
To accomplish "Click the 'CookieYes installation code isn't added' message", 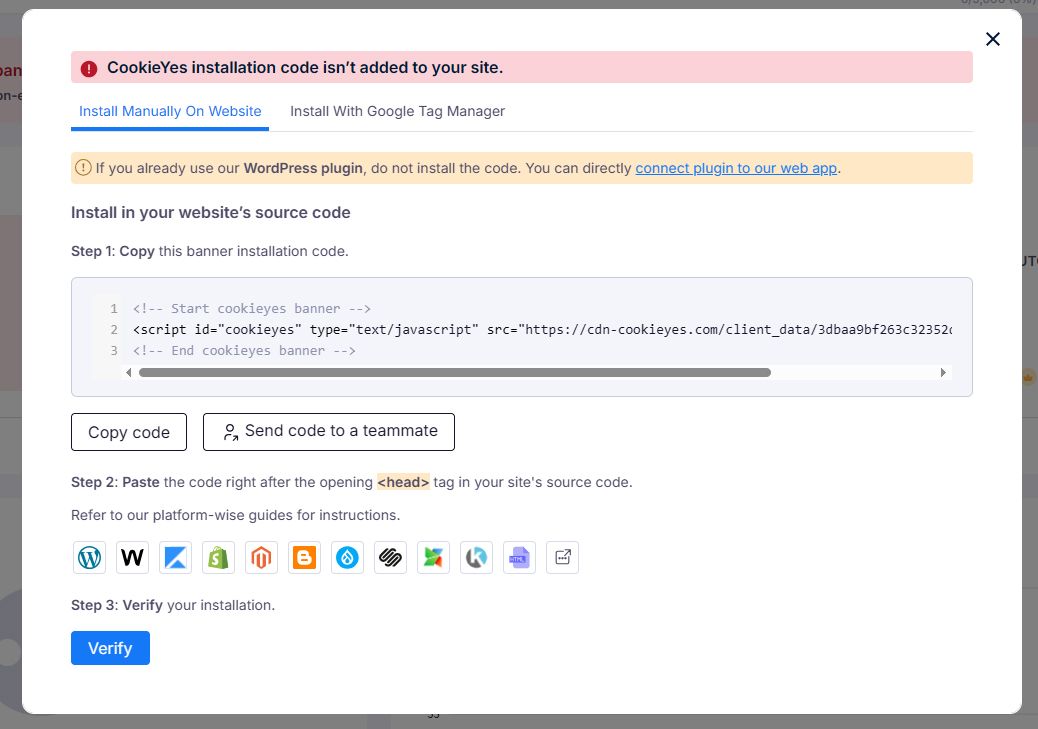I will (305, 68).
